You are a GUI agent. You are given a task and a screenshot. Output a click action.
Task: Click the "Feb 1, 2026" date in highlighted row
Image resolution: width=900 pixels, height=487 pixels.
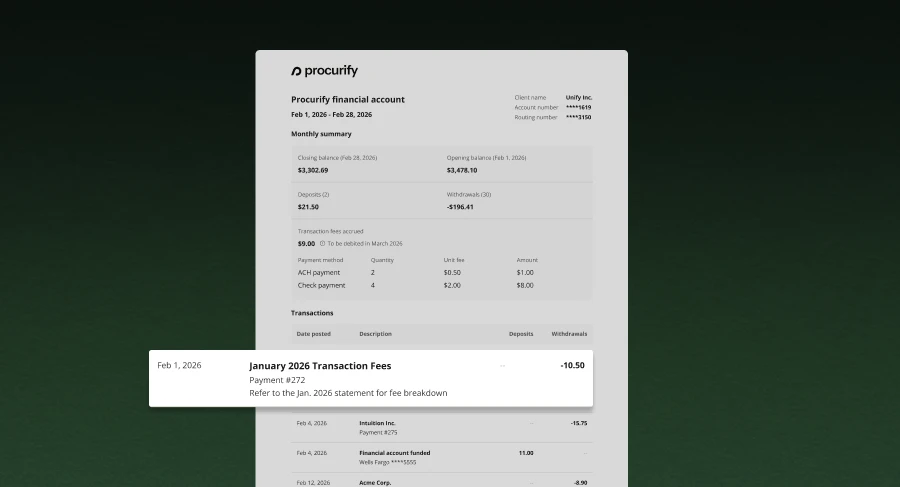(x=179, y=365)
